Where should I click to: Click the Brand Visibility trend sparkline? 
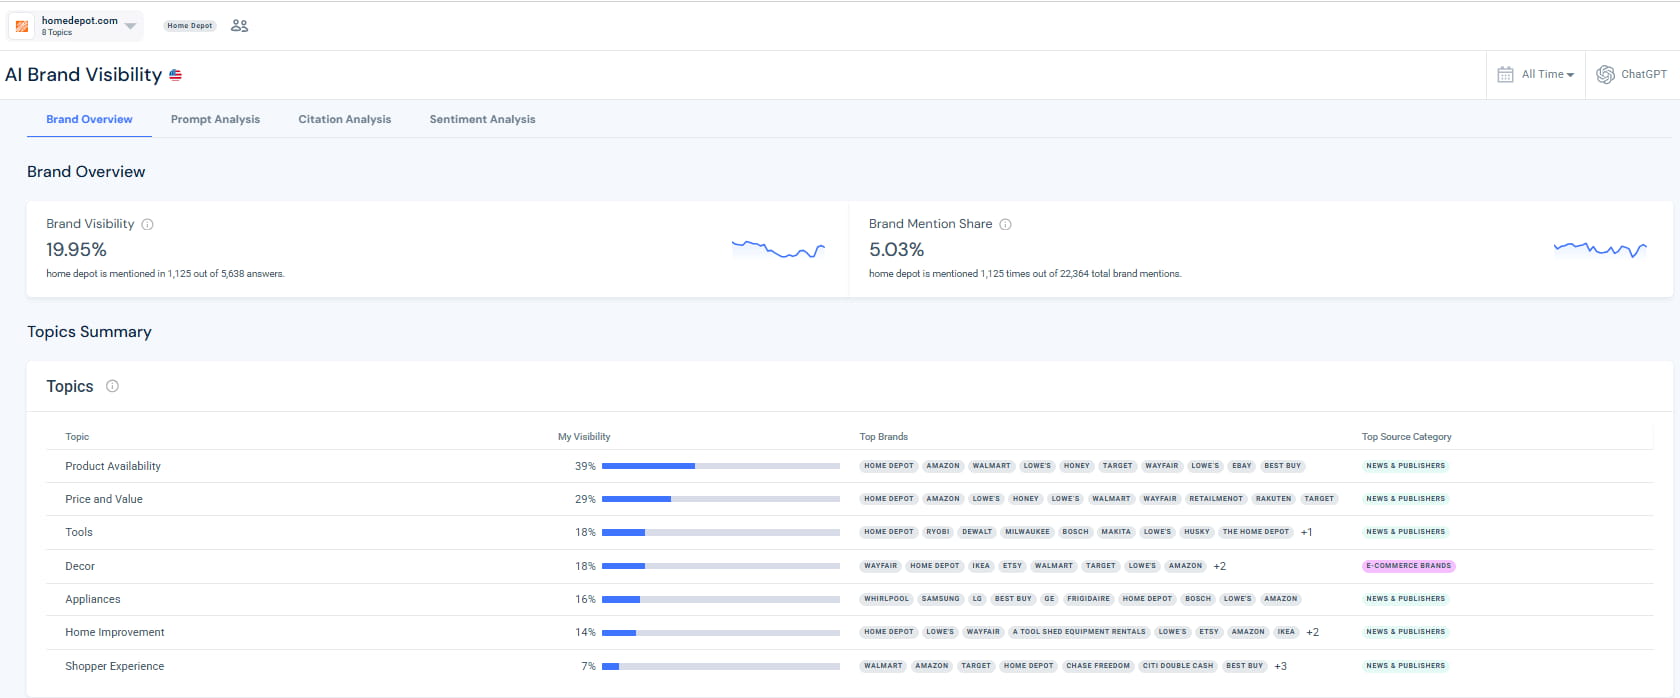778,249
